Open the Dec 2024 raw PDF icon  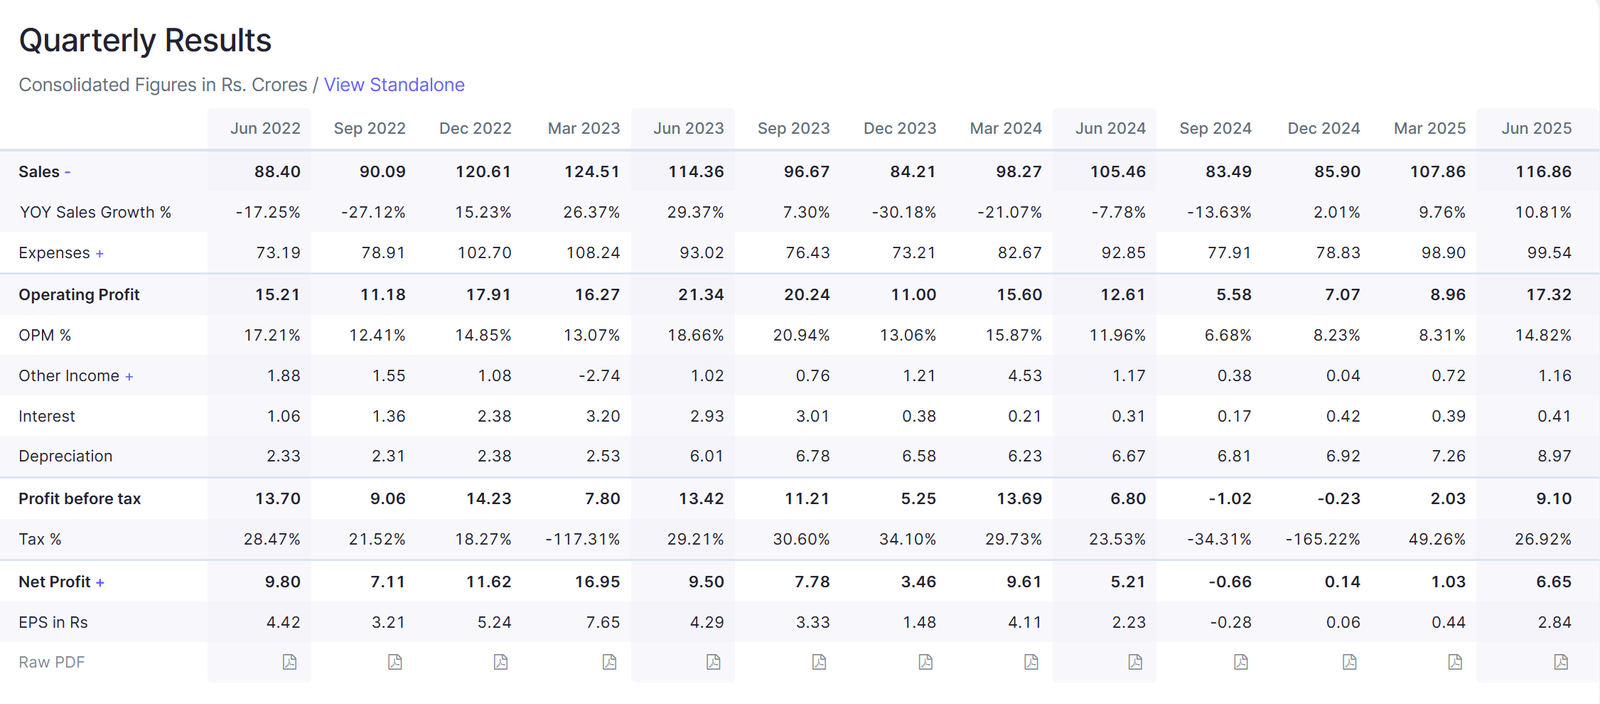point(1349,662)
